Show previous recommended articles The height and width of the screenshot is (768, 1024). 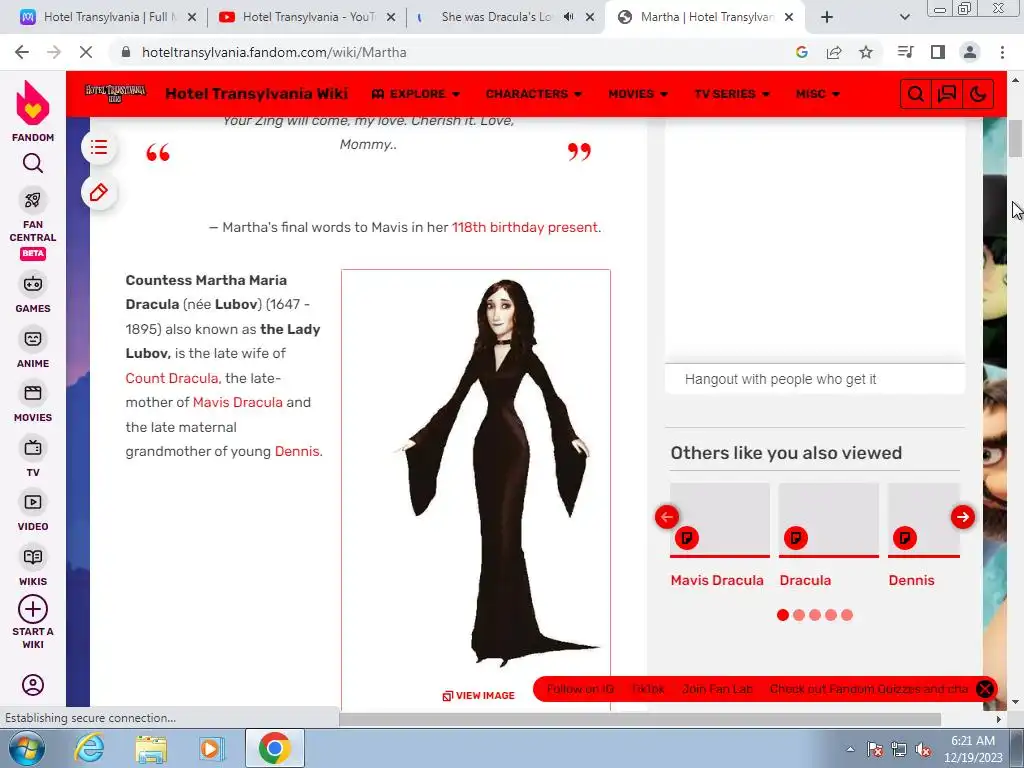(667, 517)
